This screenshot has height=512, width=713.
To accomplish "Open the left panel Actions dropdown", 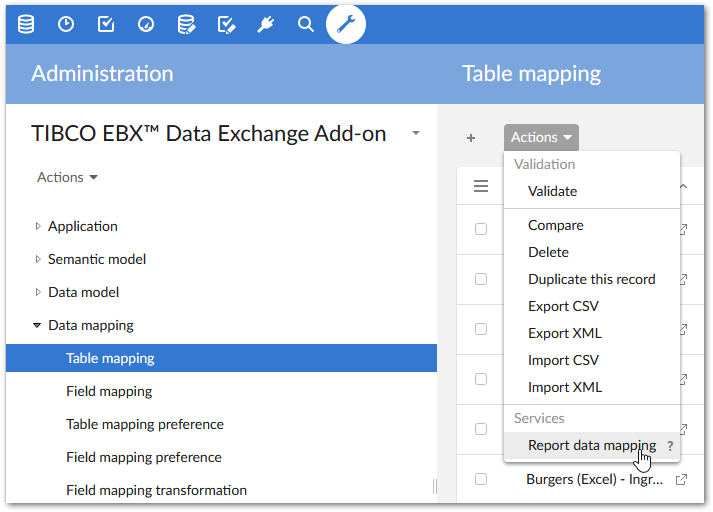I will 67,177.
